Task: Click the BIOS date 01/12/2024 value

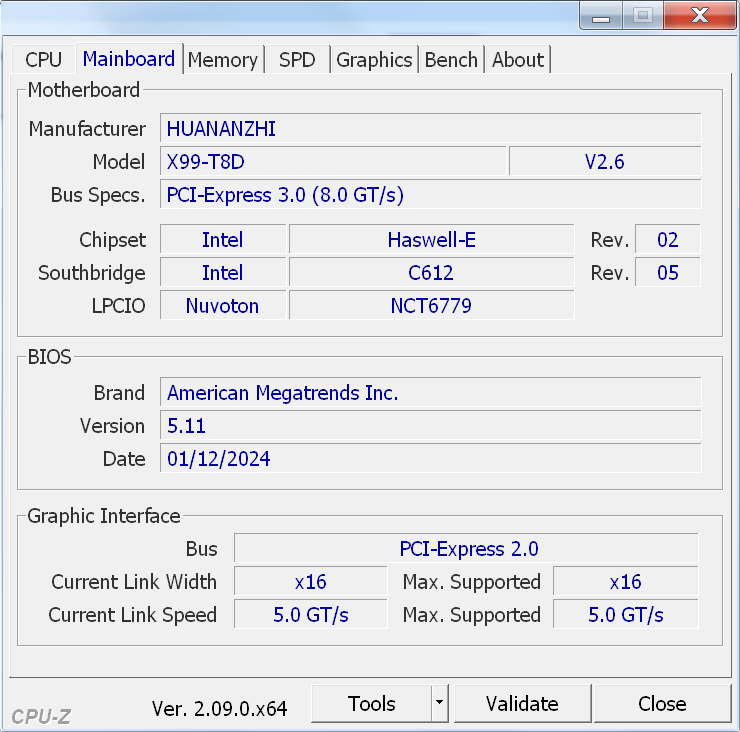Action: pos(430,459)
